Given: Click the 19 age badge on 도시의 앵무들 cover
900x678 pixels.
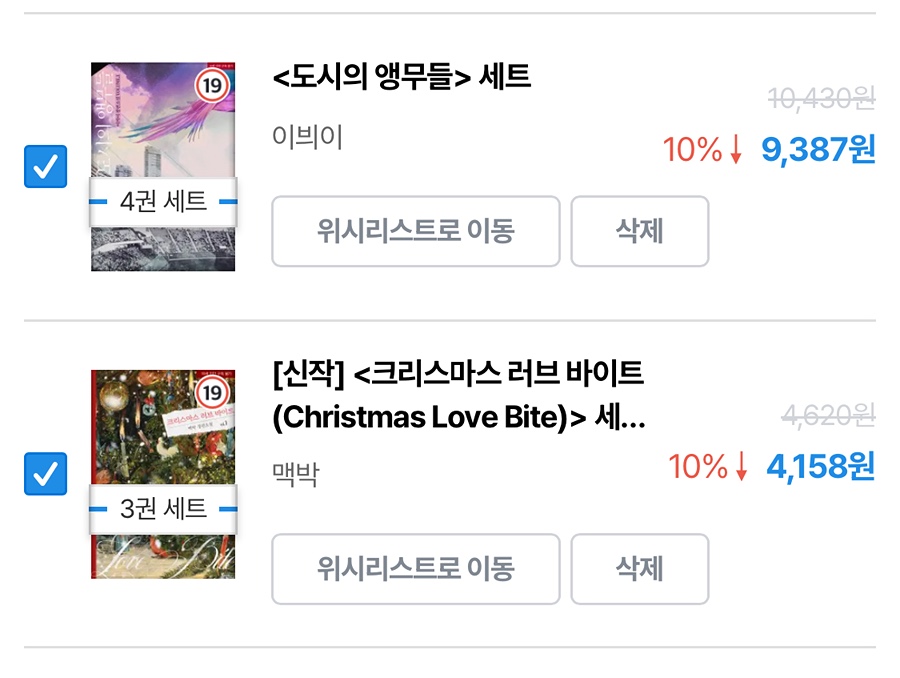Looking at the screenshot, I should pyautogui.click(x=212, y=86).
